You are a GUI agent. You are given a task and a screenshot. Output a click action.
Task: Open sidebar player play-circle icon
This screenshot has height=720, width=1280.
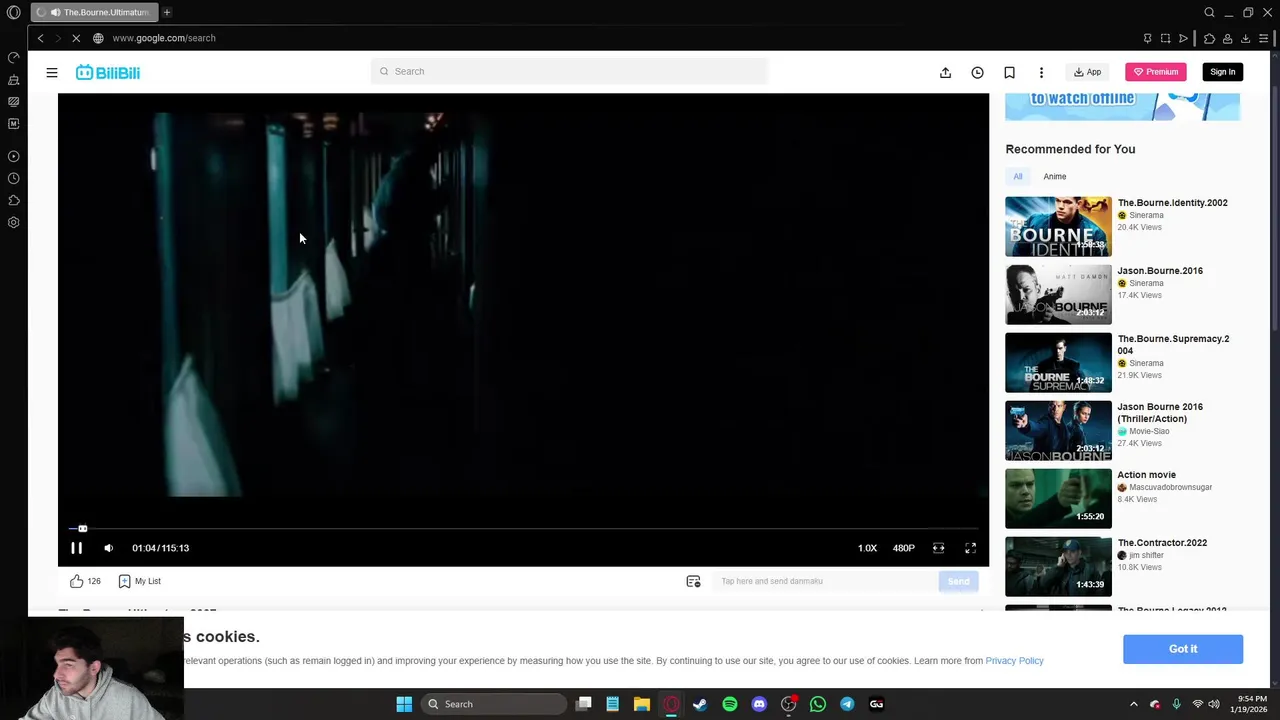(x=13, y=156)
